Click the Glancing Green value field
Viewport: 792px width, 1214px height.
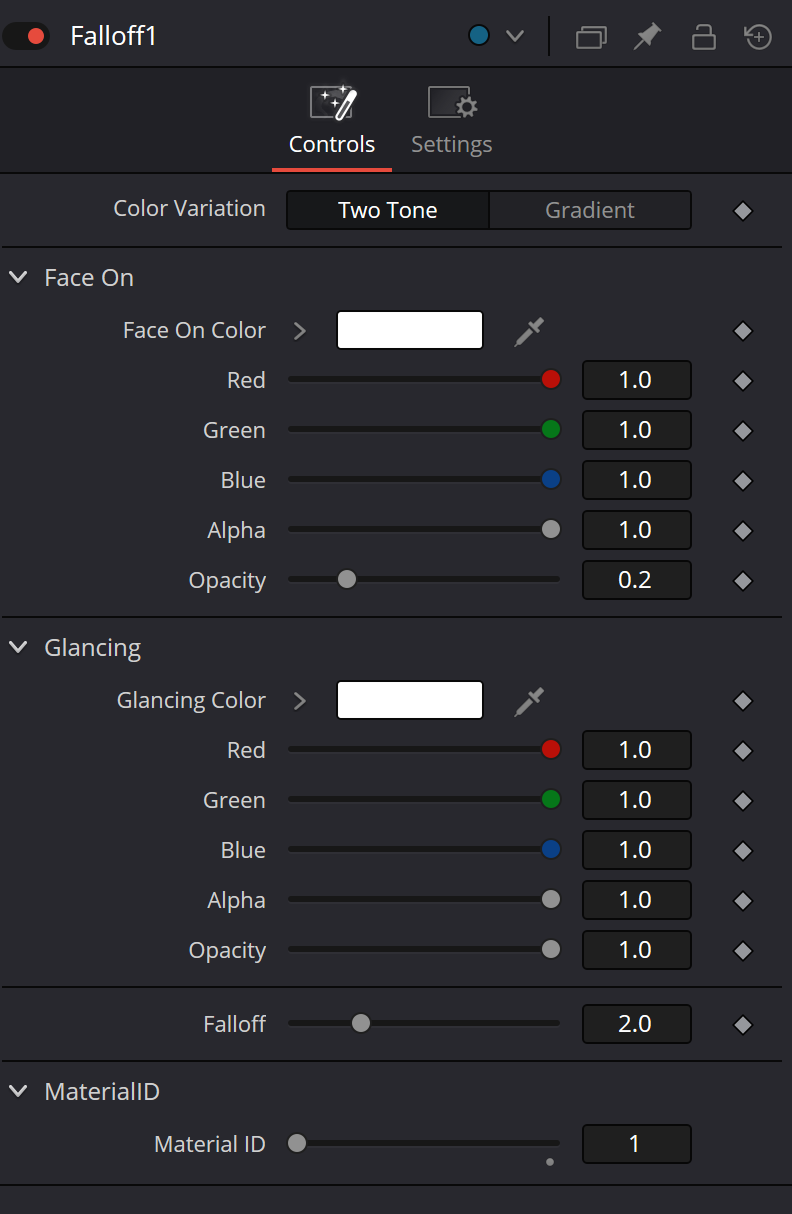(637, 800)
